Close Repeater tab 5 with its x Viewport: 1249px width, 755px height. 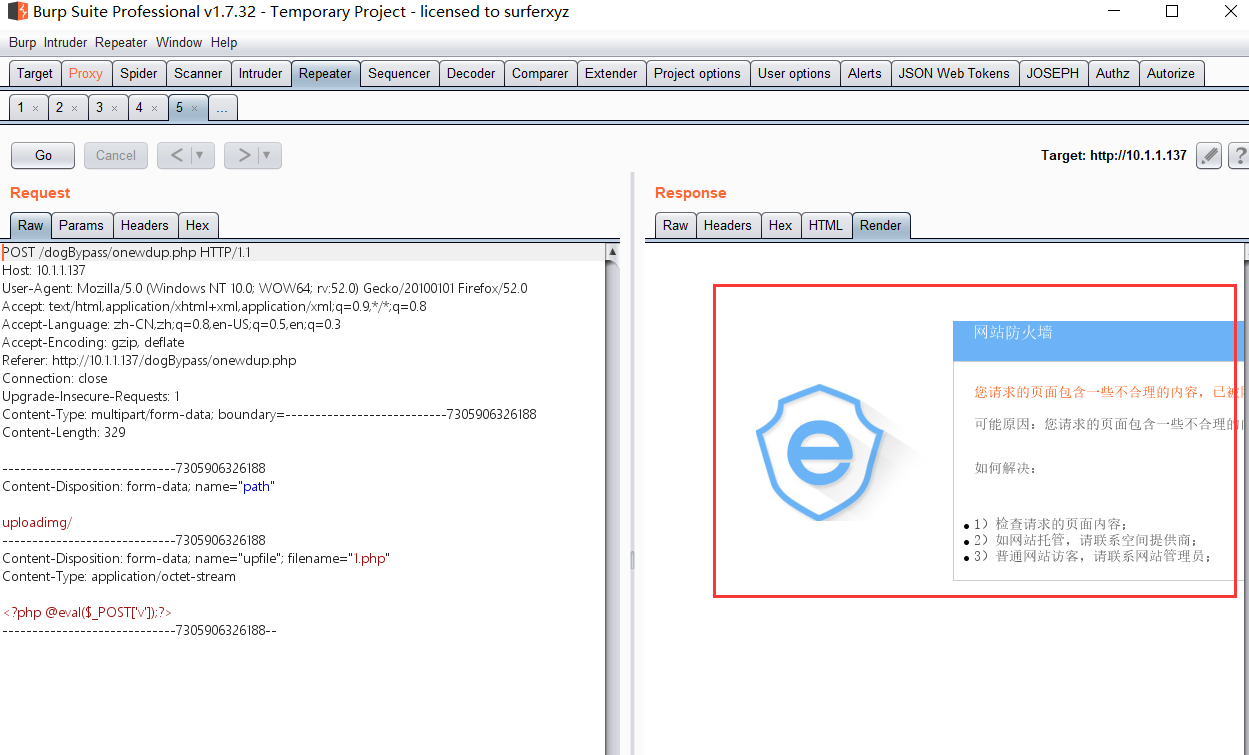194,108
